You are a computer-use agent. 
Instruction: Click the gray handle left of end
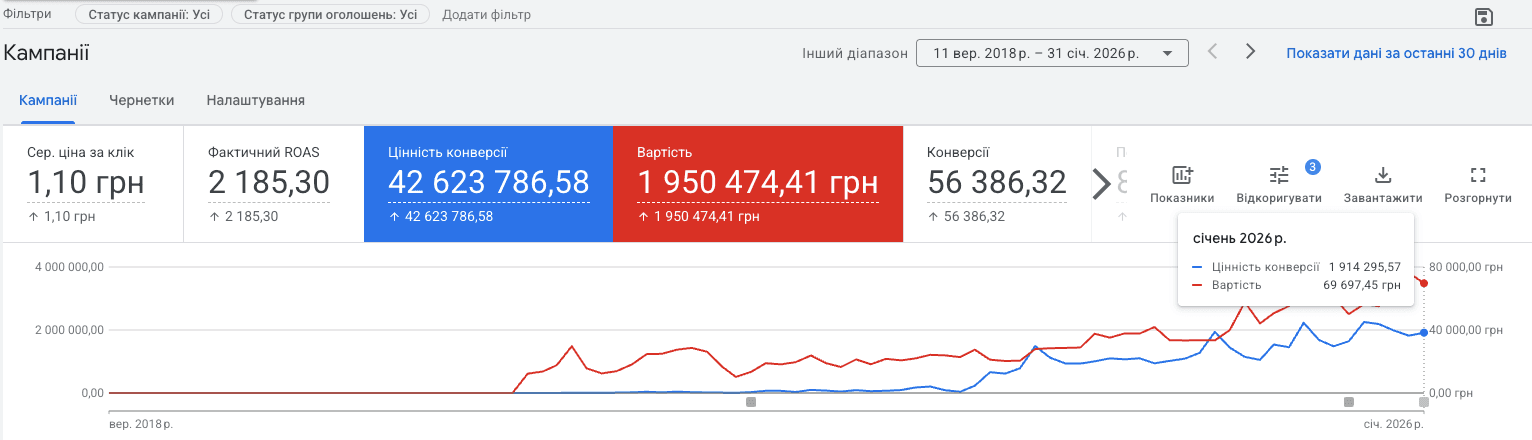tap(1349, 402)
